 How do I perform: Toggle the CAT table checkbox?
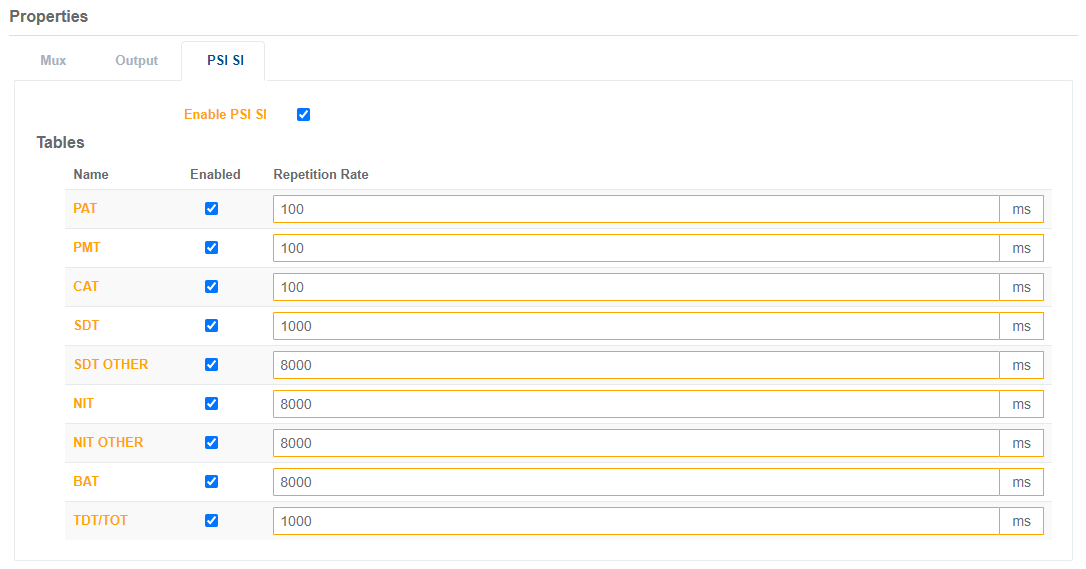(211, 286)
